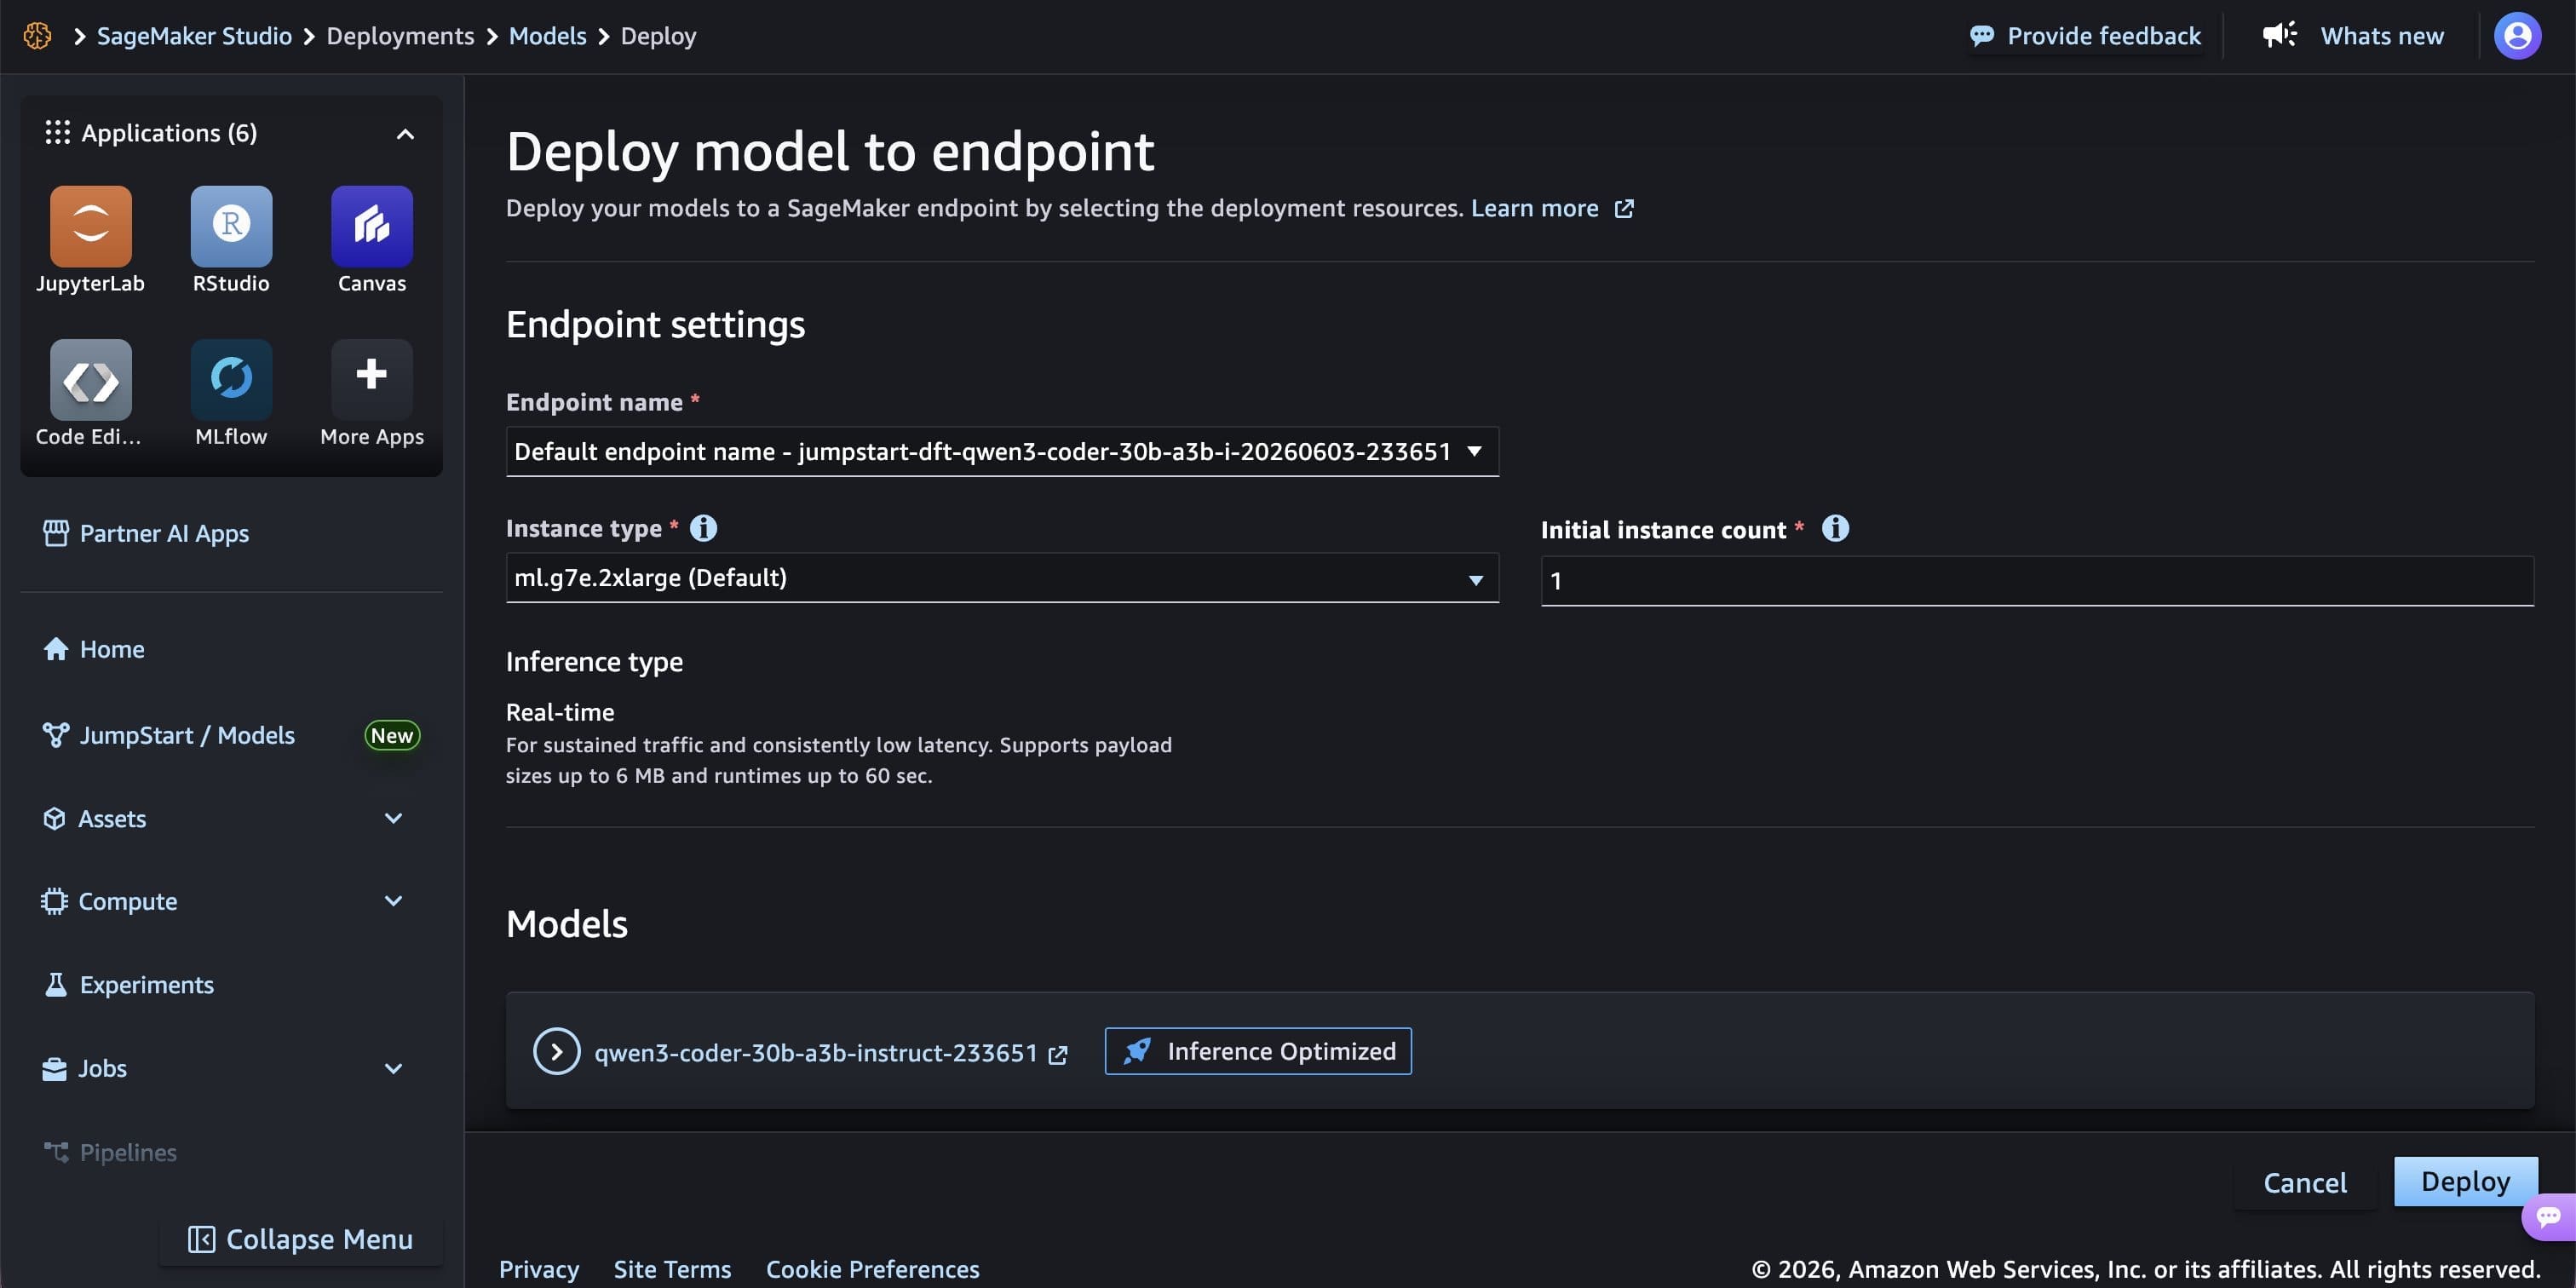Launch the MLflow app icon
2576x1288 pixels.
pyautogui.click(x=231, y=379)
